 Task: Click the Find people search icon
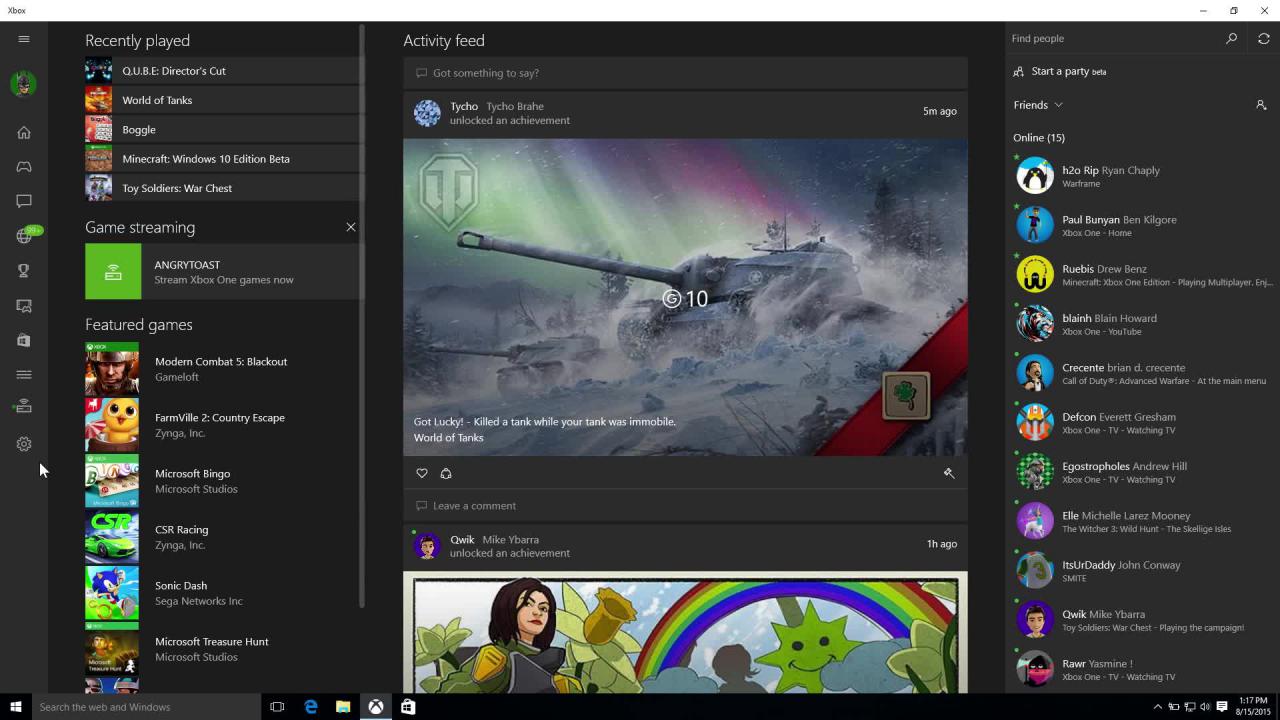click(x=1231, y=38)
